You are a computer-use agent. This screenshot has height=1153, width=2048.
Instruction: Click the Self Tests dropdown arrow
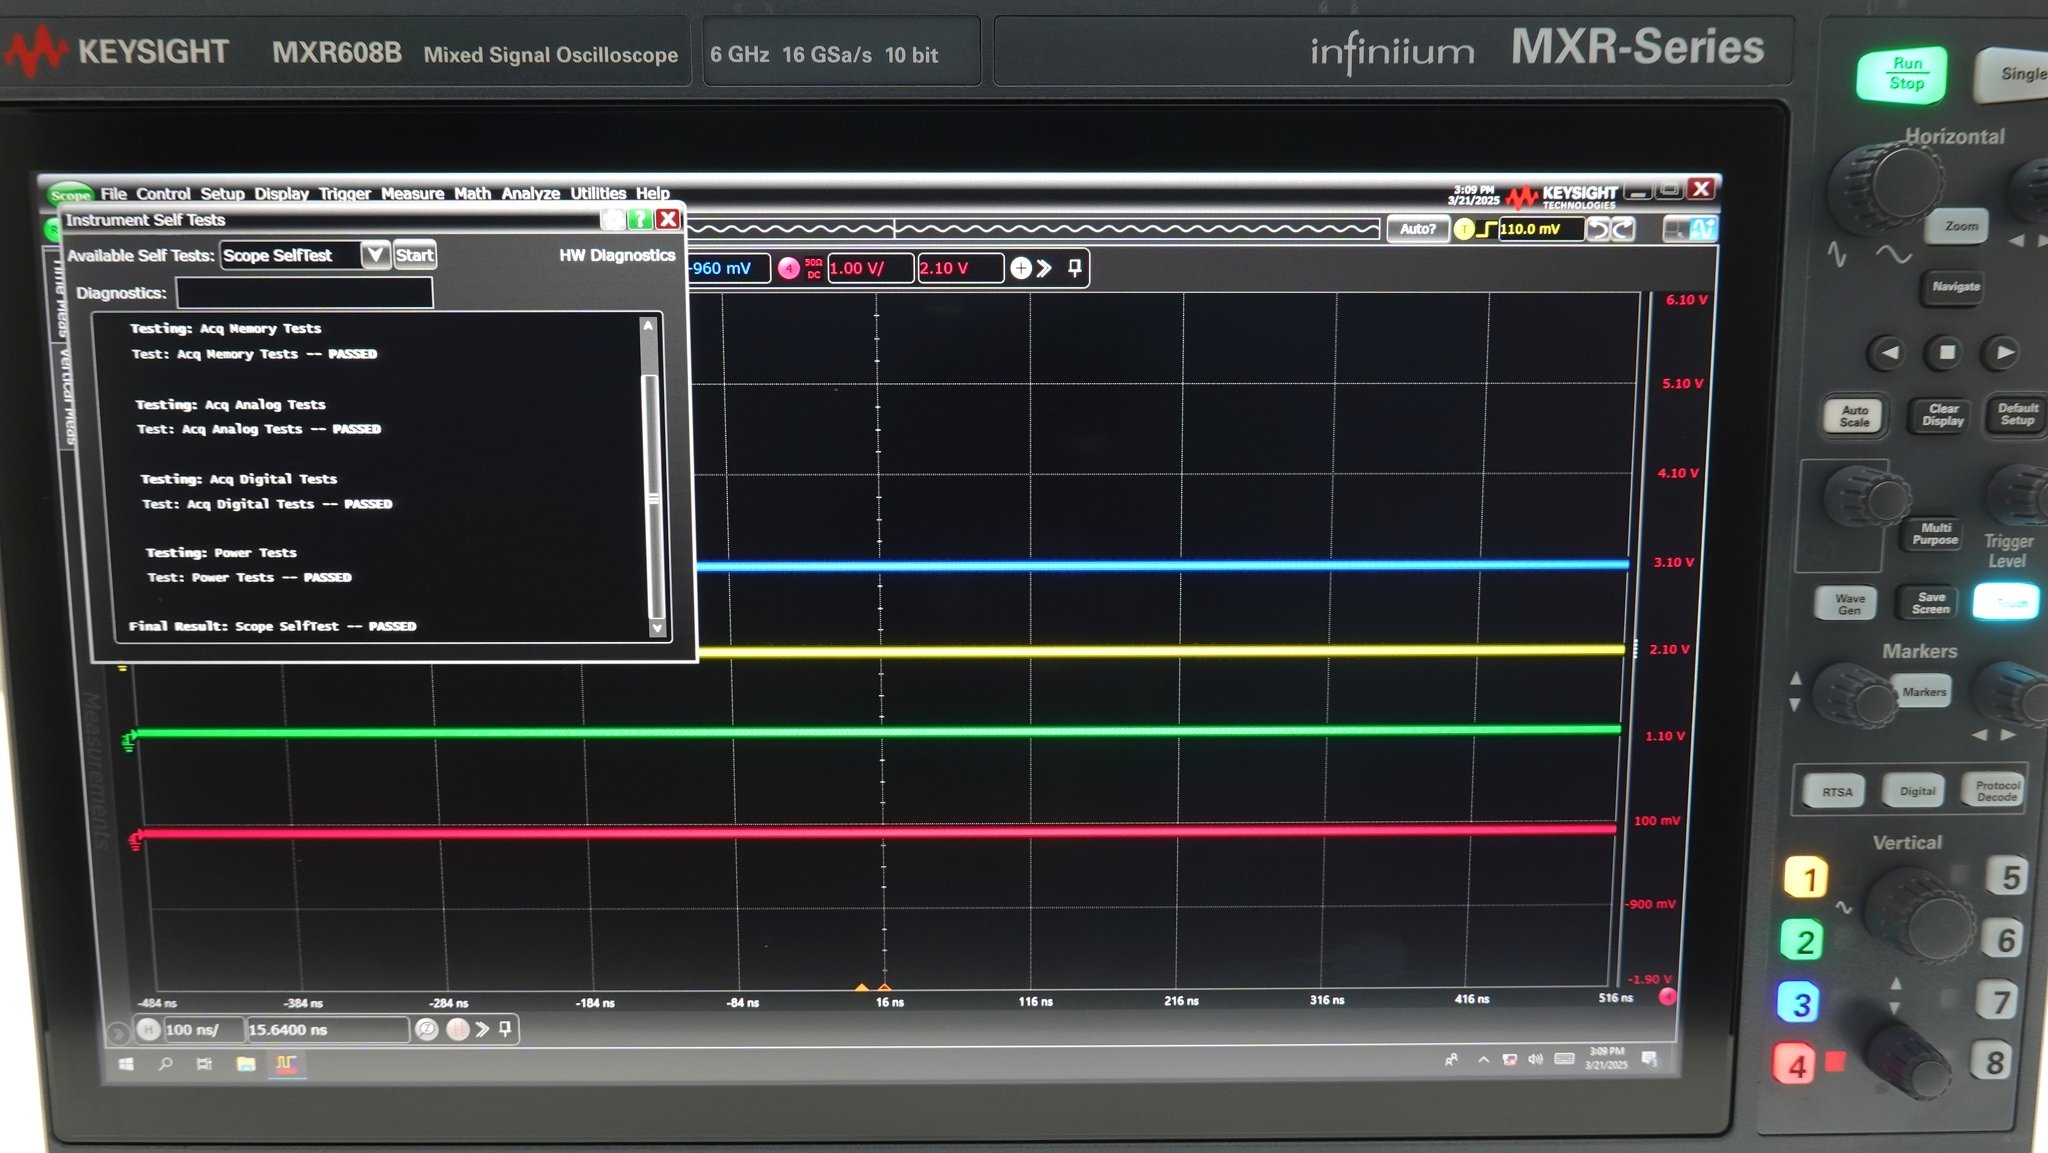coord(375,255)
